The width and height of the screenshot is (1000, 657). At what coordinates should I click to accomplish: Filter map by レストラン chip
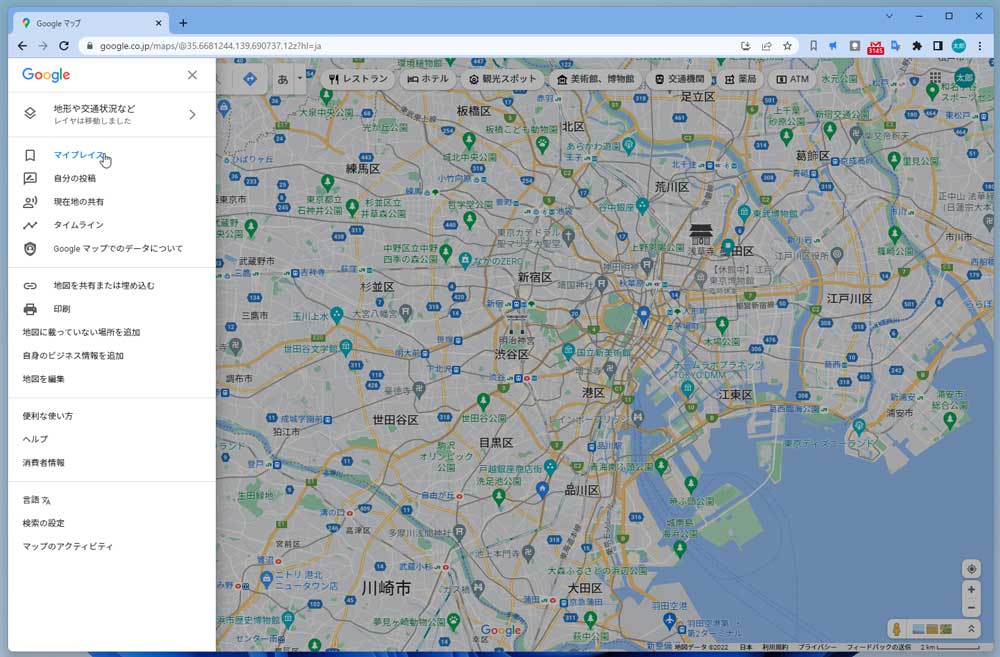(x=358, y=79)
